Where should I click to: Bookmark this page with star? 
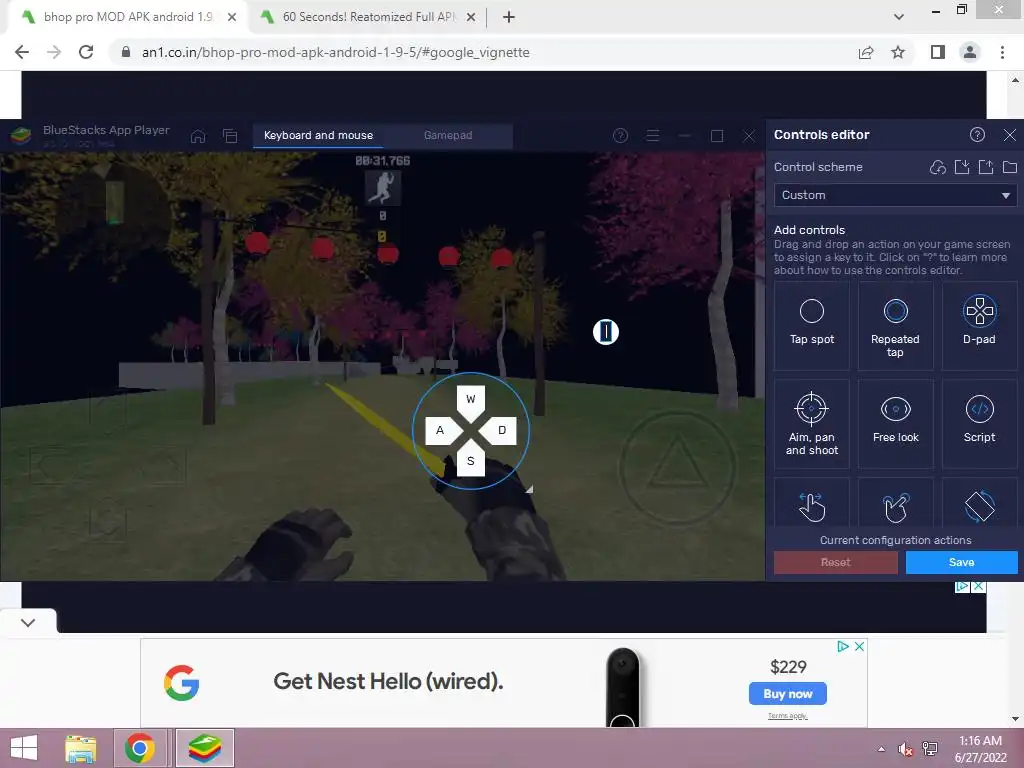(x=898, y=52)
